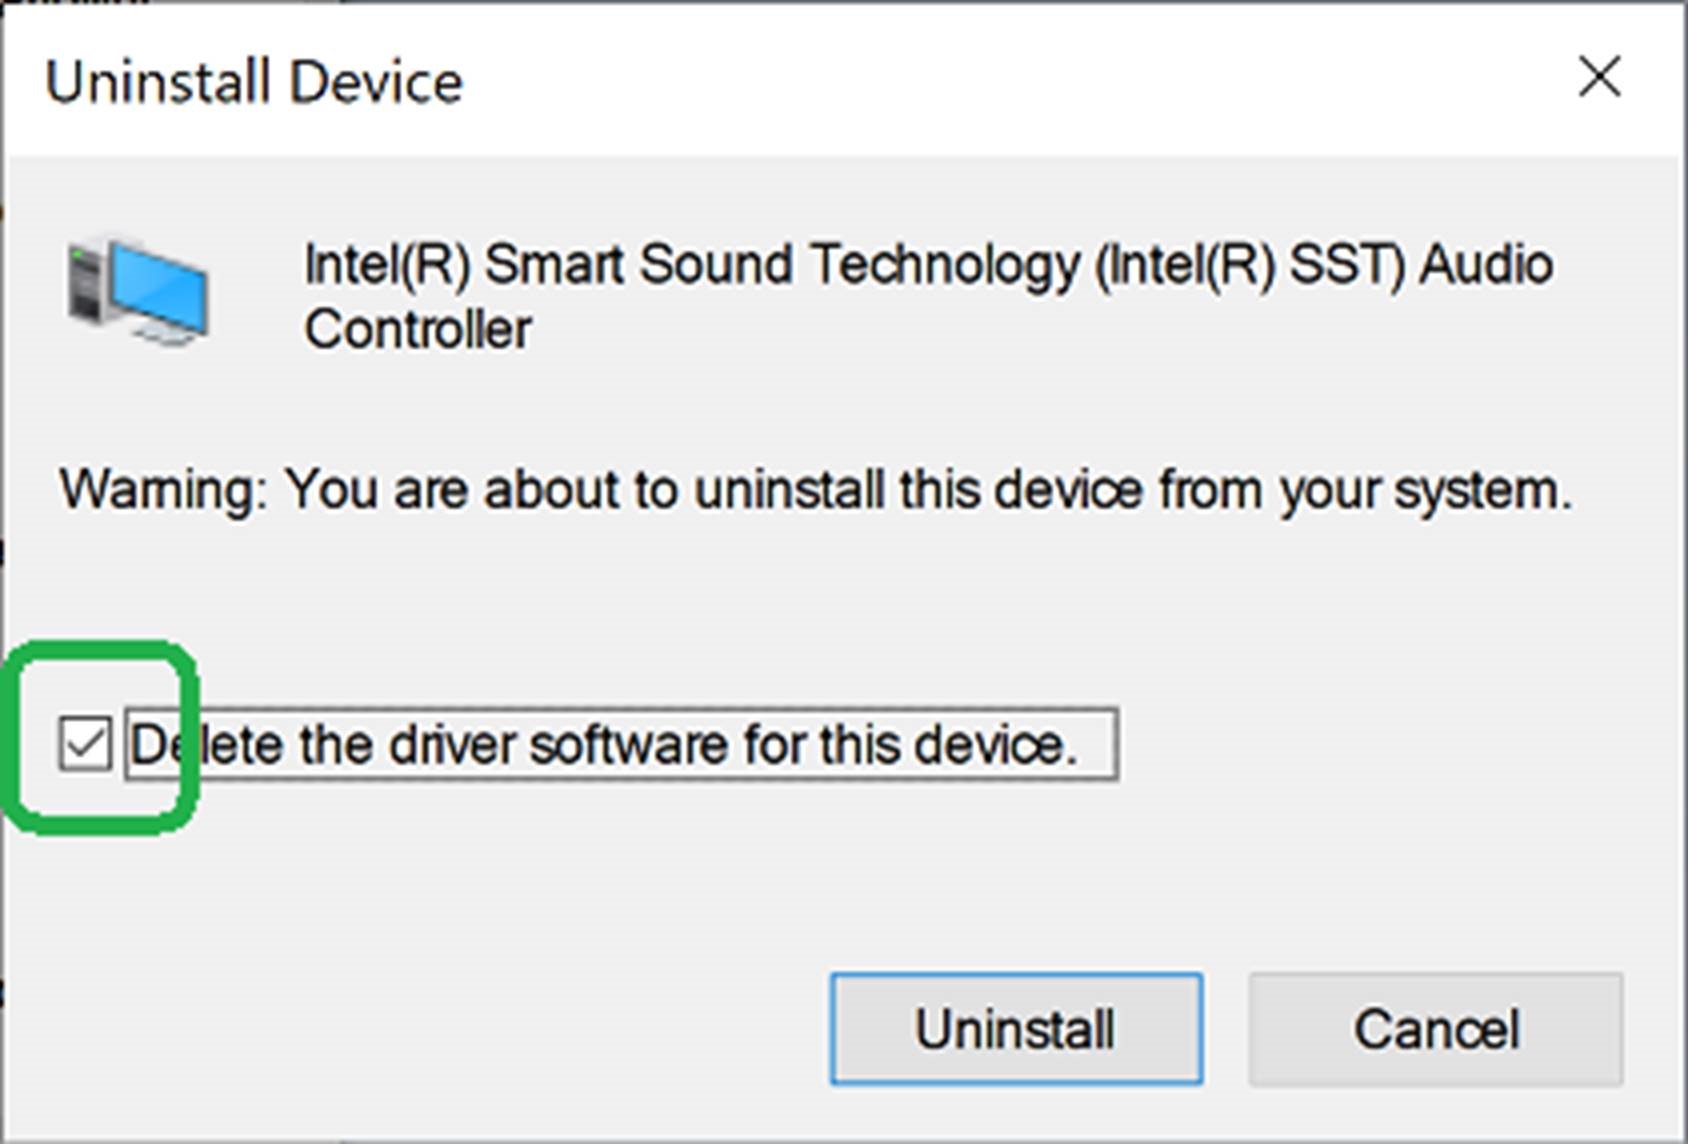The width and height of the screenshot is (1688, 1144).
Task: Confirm by clicking the Uninstall button
Action: (1016, 1029)
